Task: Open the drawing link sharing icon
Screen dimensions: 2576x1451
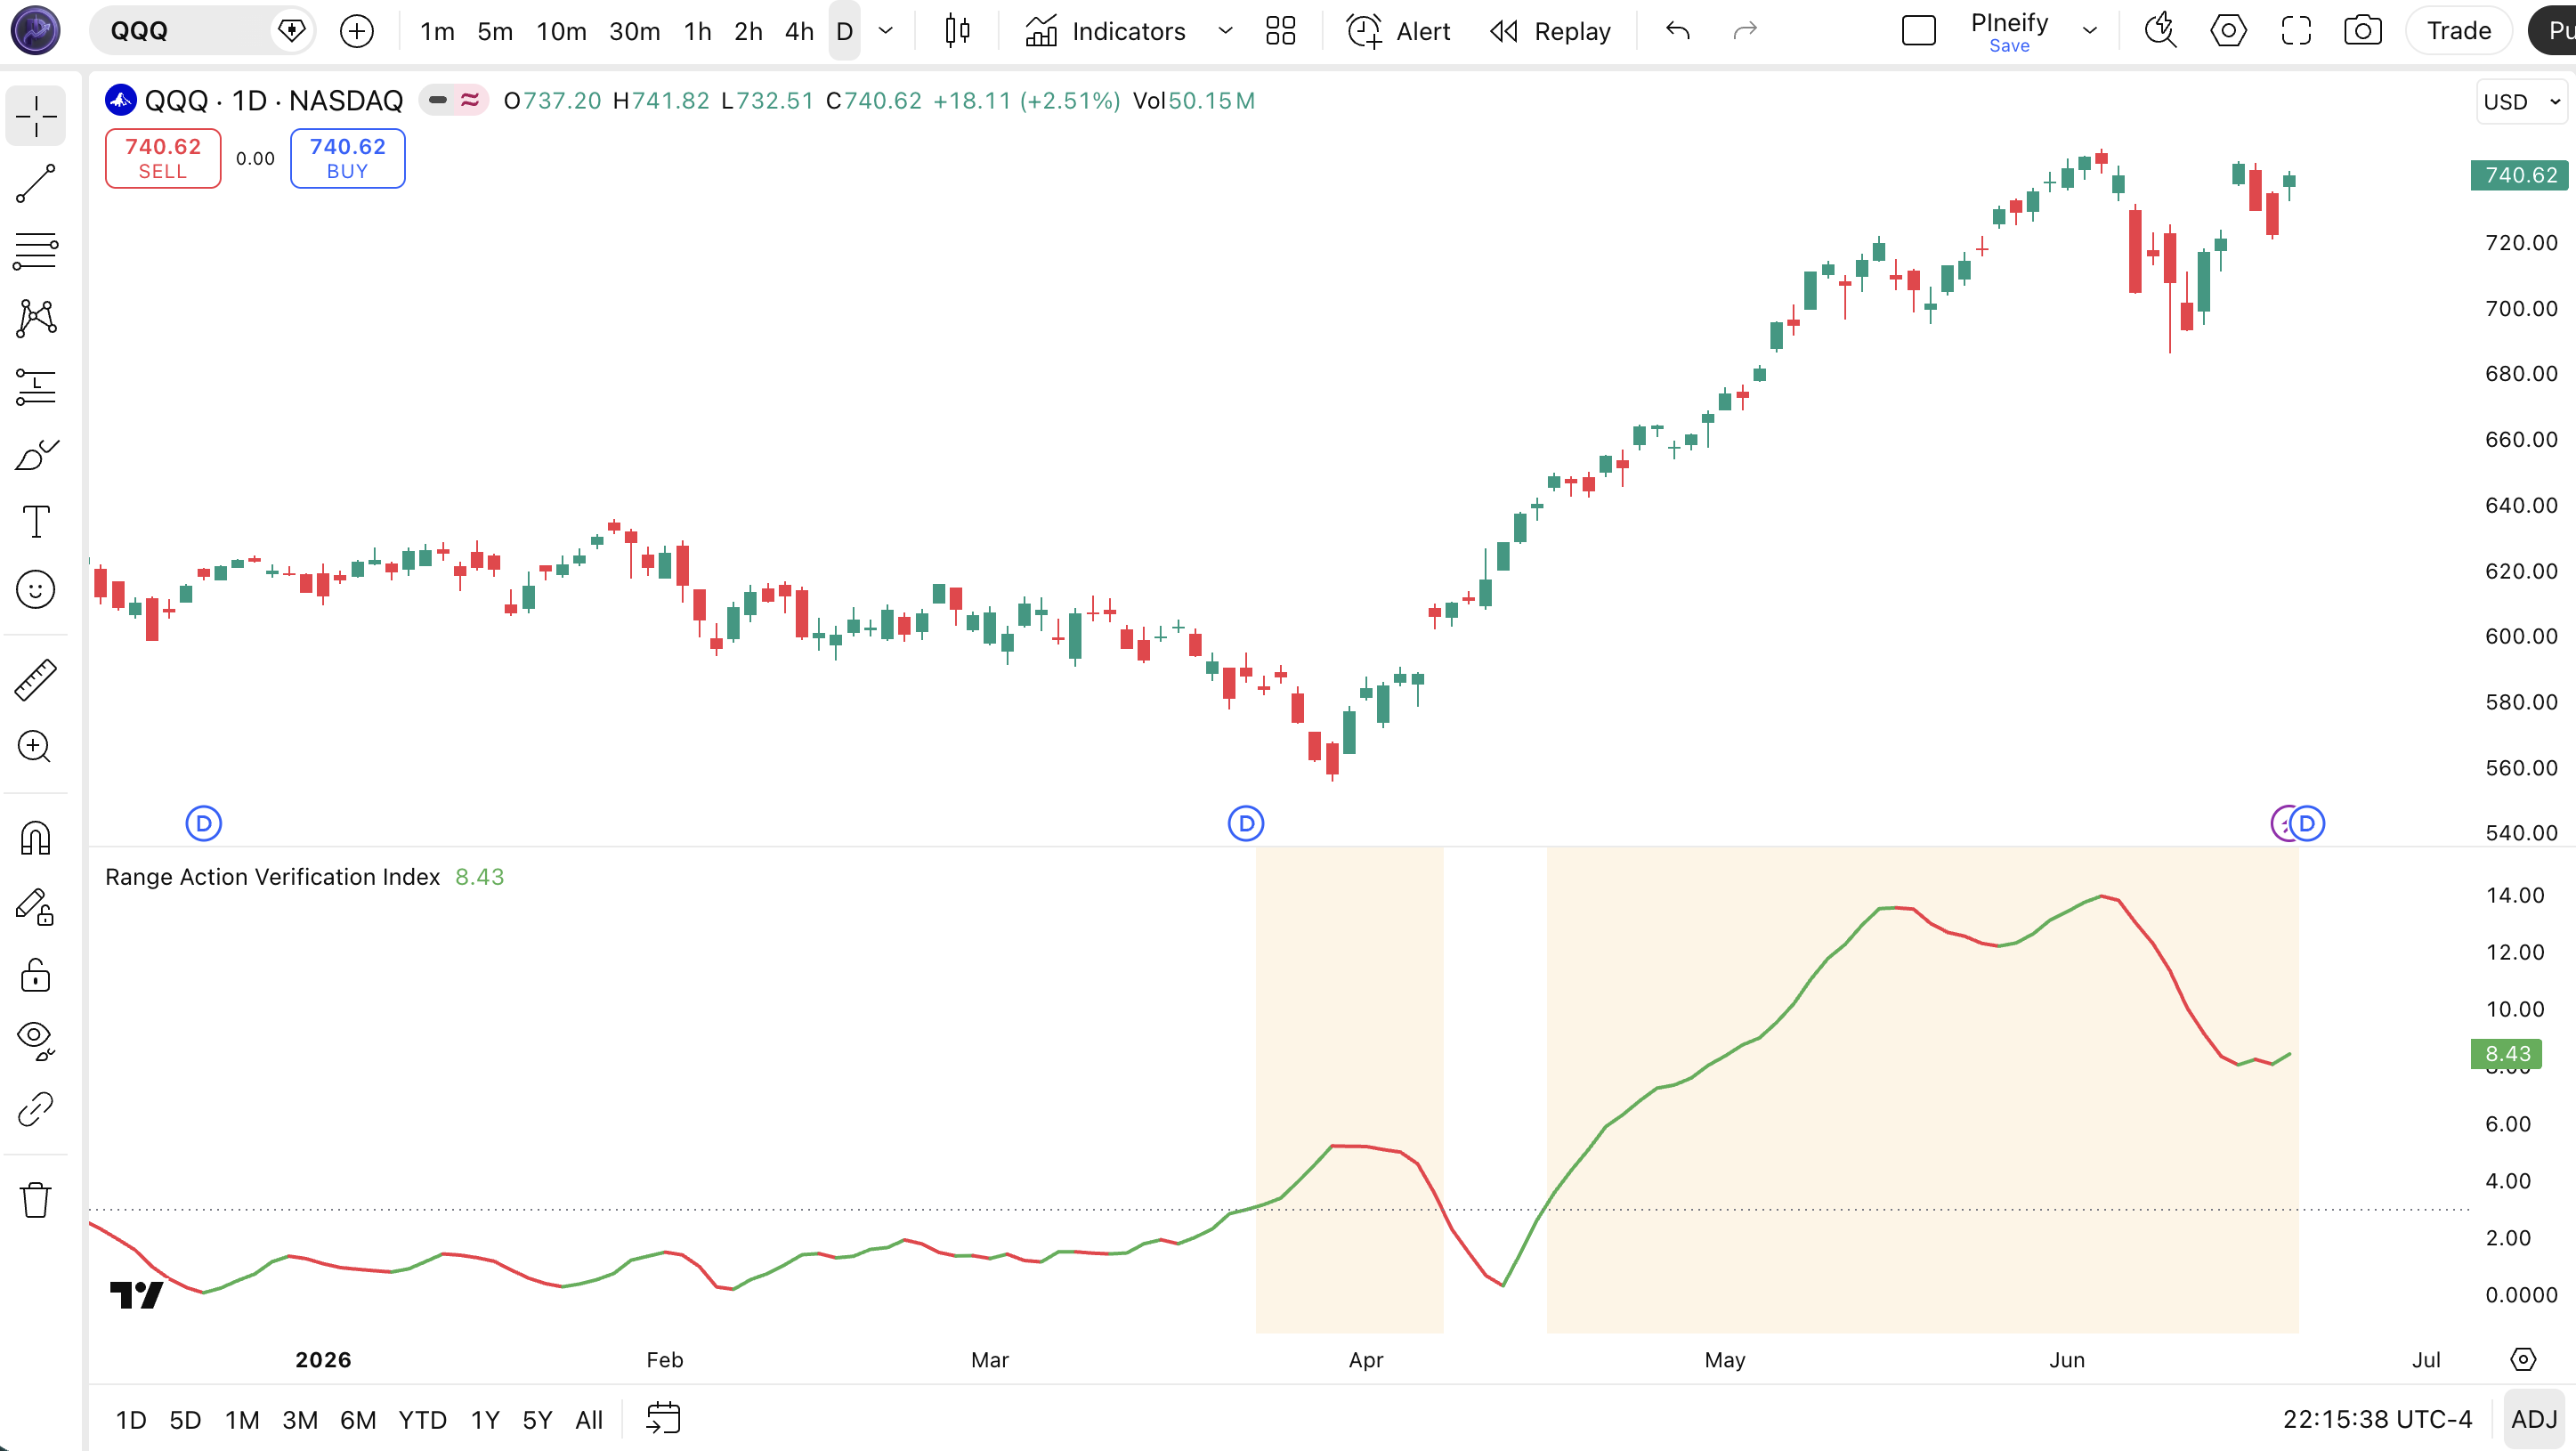Action: tap(36, 1109)
